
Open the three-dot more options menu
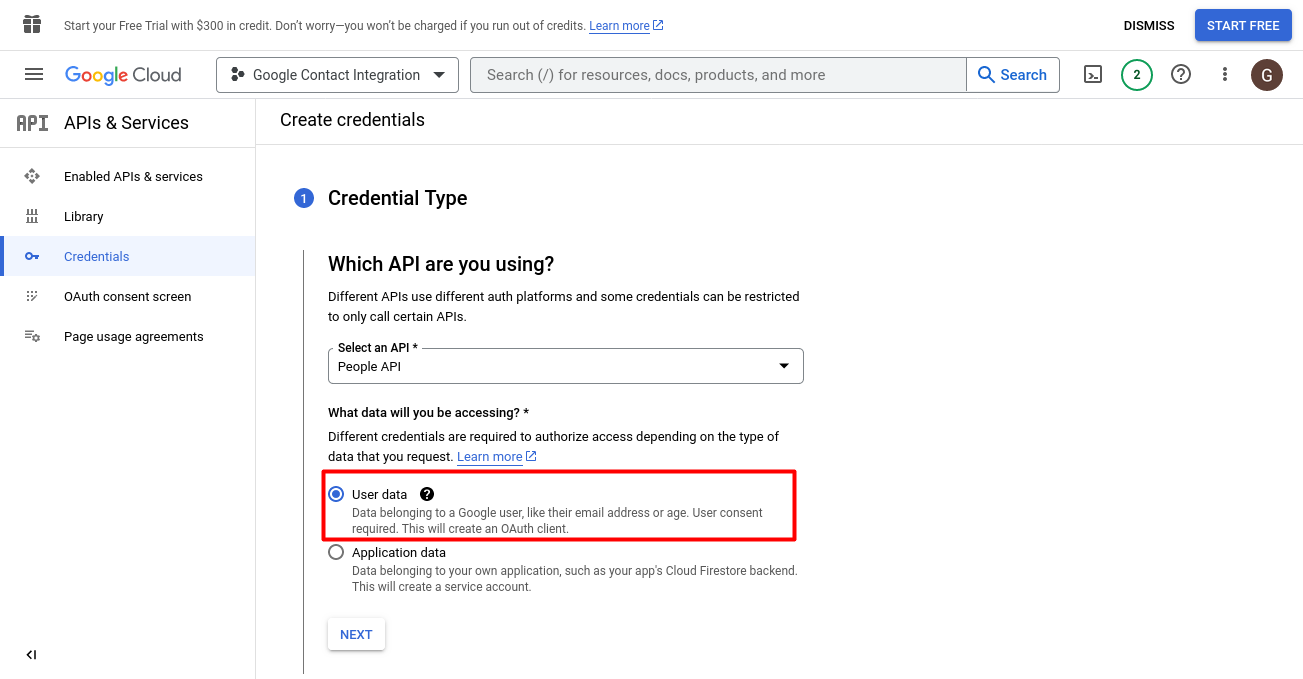[x=1225, y=74]
